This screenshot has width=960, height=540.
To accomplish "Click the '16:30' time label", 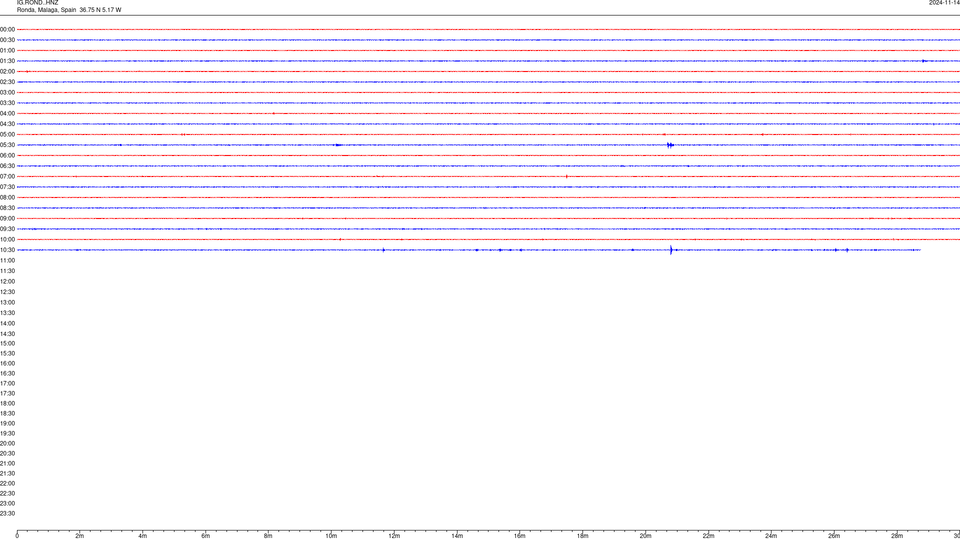I will point(7,373).
